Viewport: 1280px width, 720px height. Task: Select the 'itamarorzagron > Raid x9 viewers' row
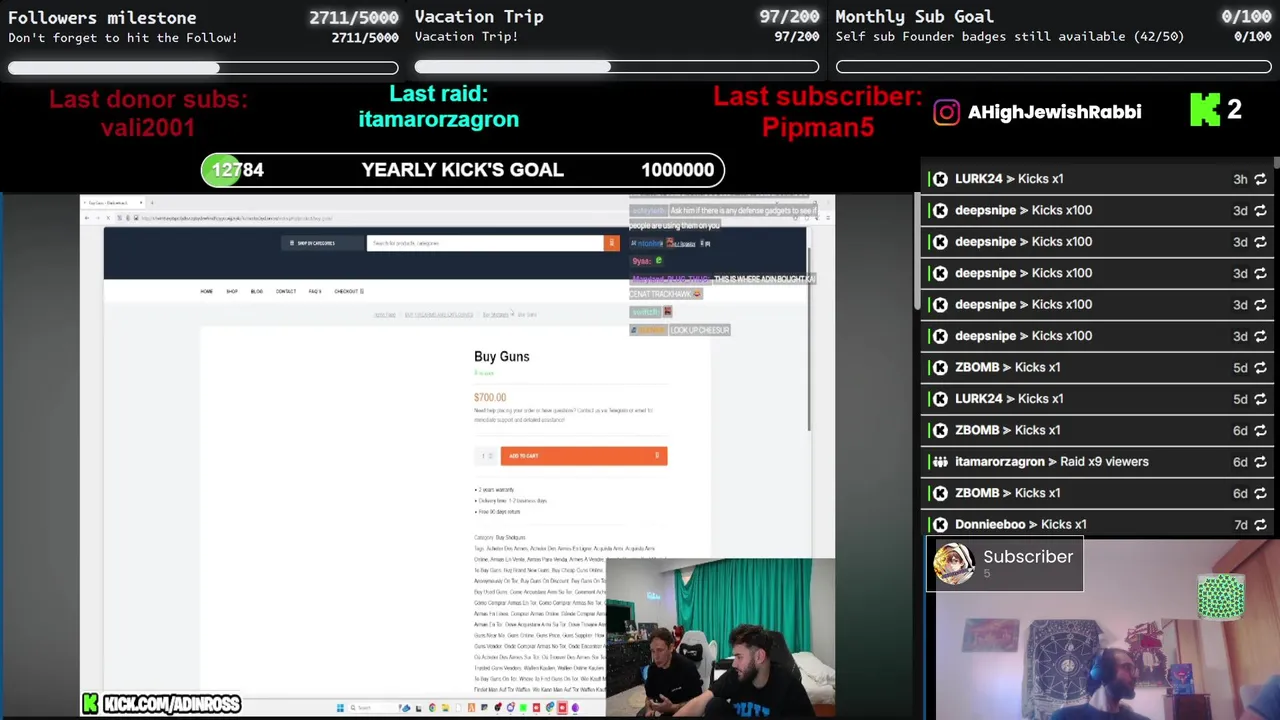pos(1099,462)
